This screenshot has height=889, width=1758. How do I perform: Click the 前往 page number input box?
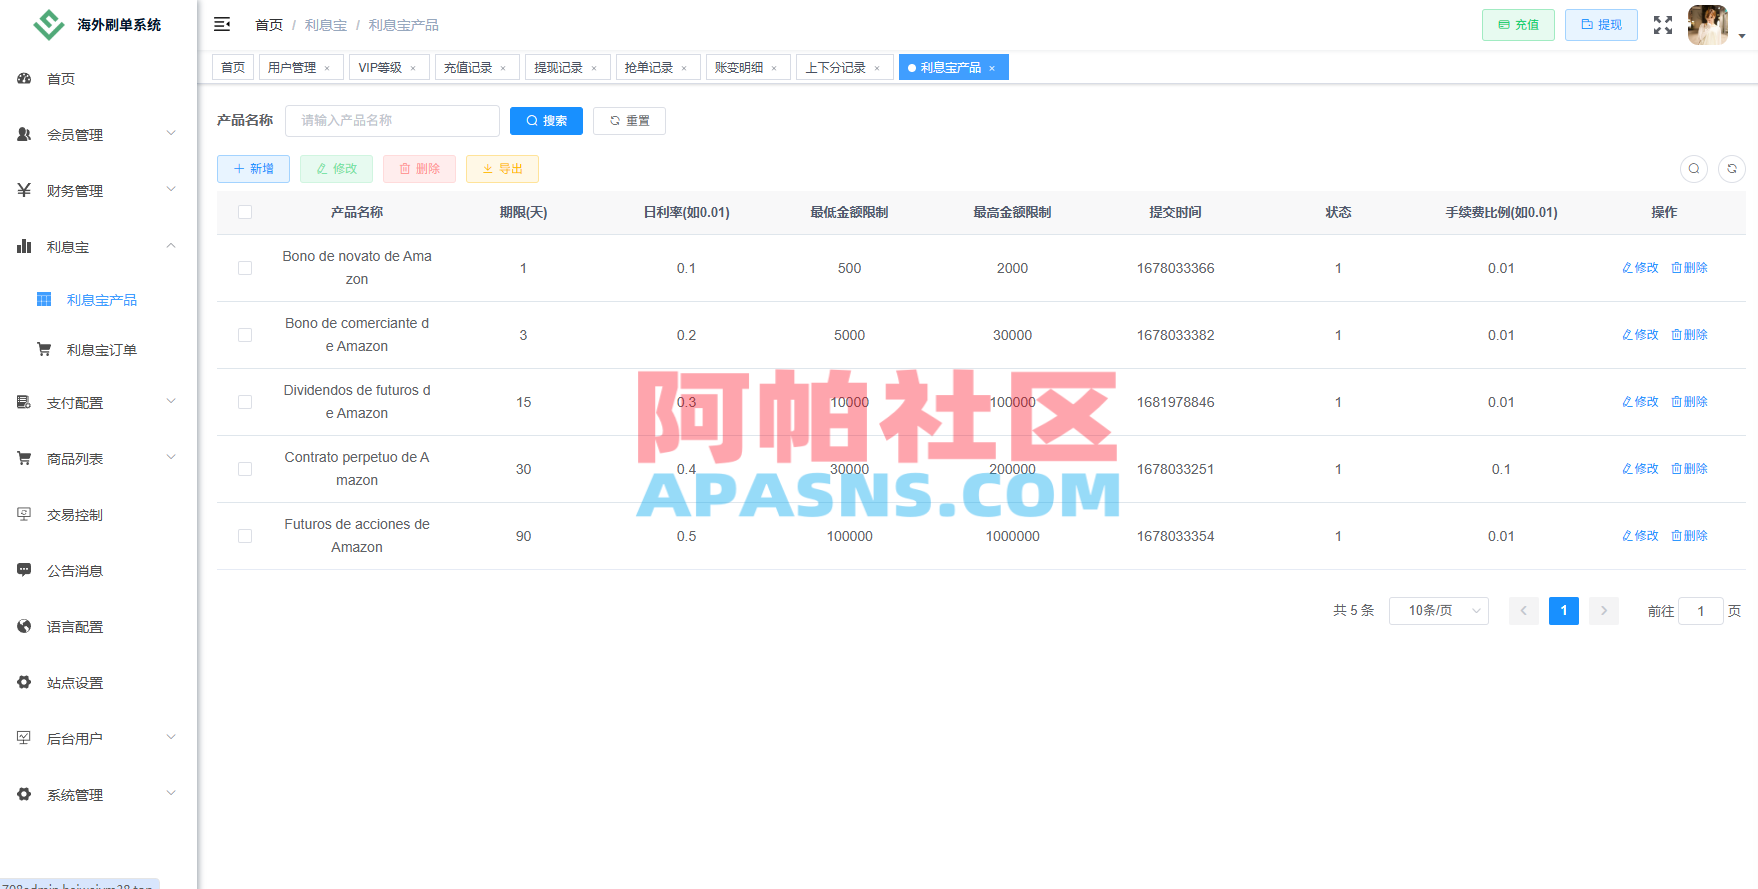[1700, 611]
